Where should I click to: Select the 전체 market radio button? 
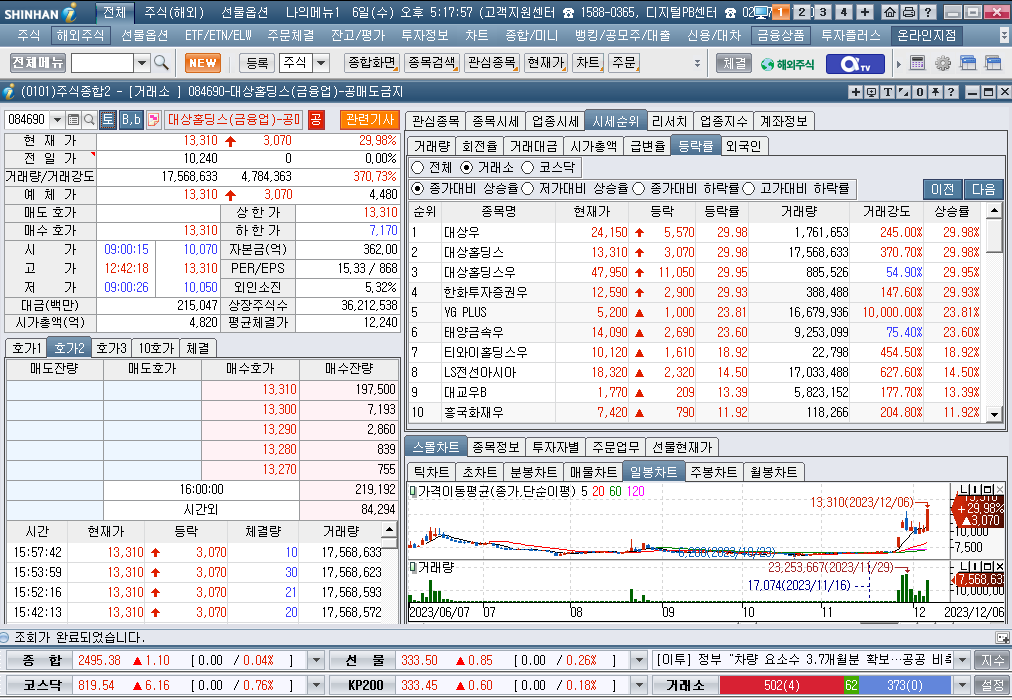point(418,168)
